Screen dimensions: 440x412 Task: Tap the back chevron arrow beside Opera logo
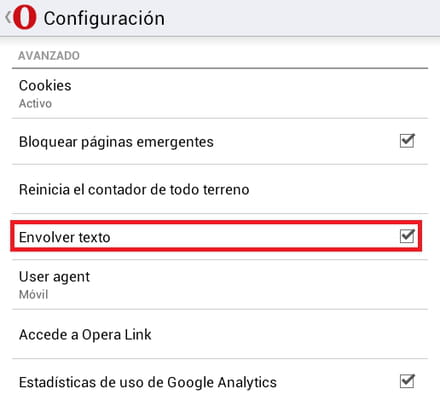8,17
